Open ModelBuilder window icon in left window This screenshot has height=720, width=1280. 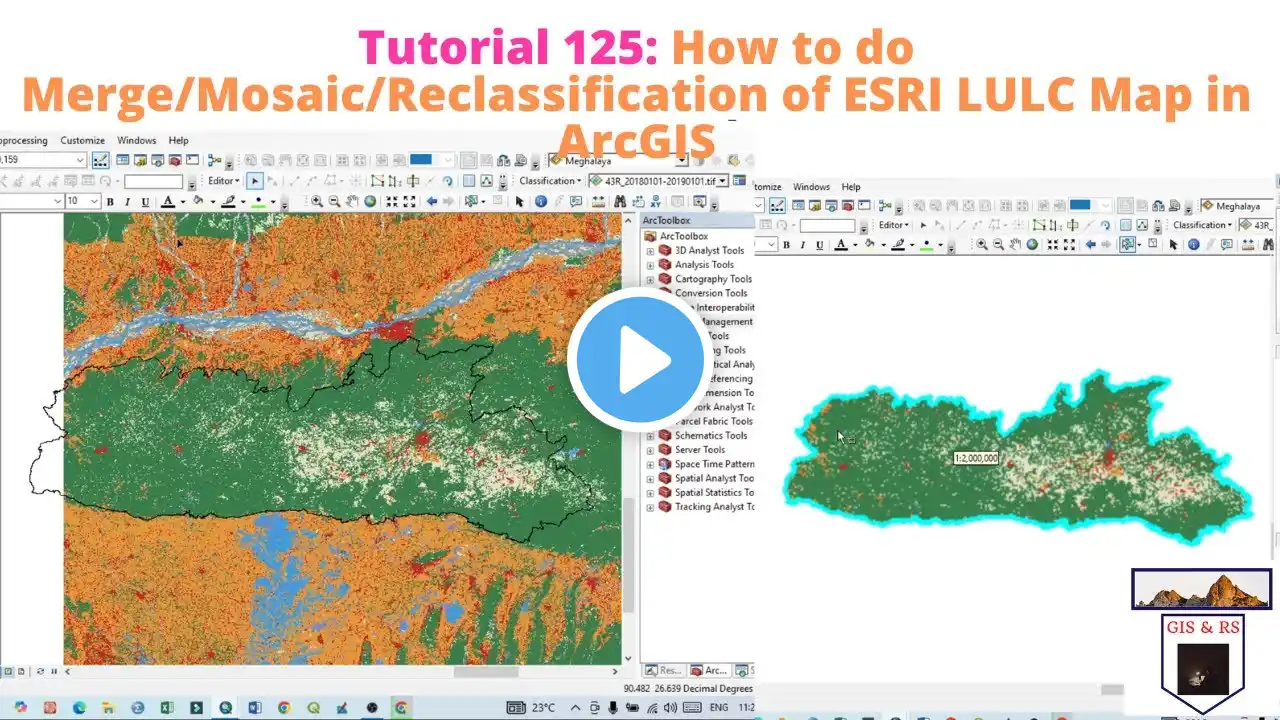(x=214, y=160)
